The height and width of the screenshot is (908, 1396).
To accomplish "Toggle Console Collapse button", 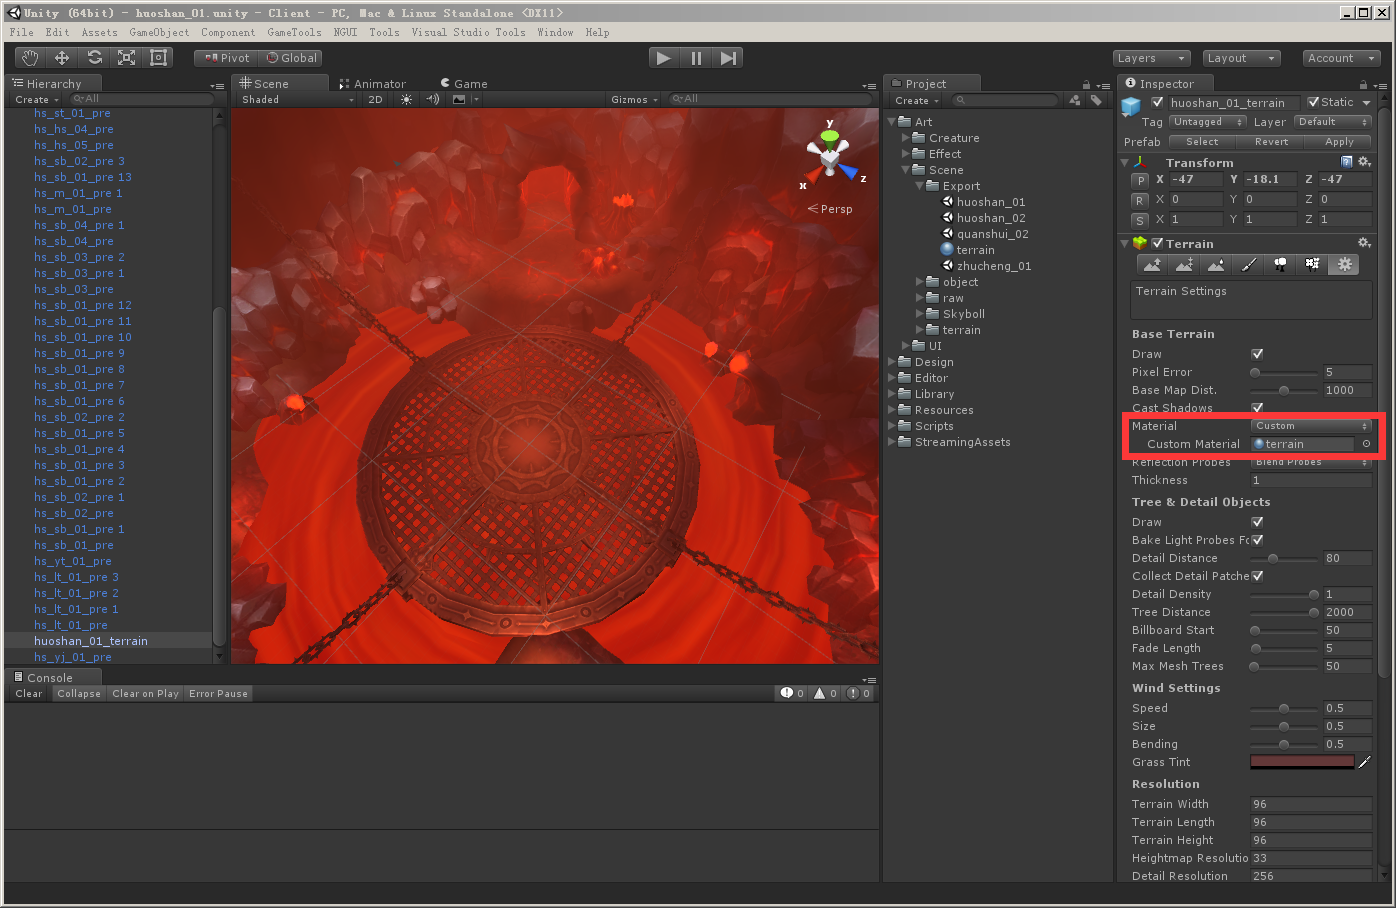I will pos(79,694).
